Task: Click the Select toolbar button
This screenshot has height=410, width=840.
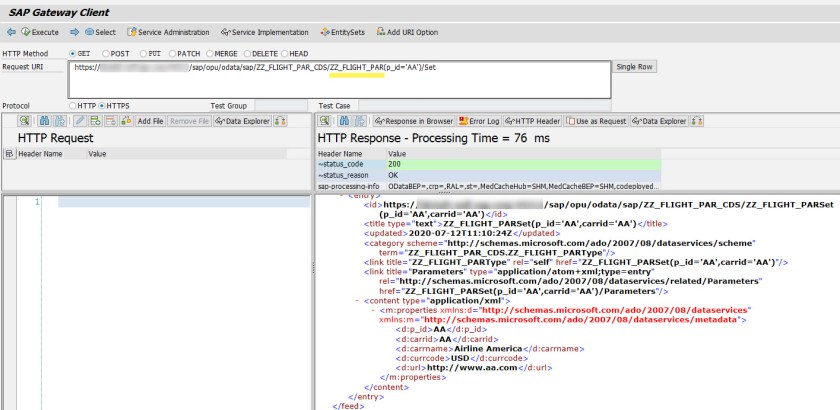Action: pyautogui.click(x=100, y=32)
